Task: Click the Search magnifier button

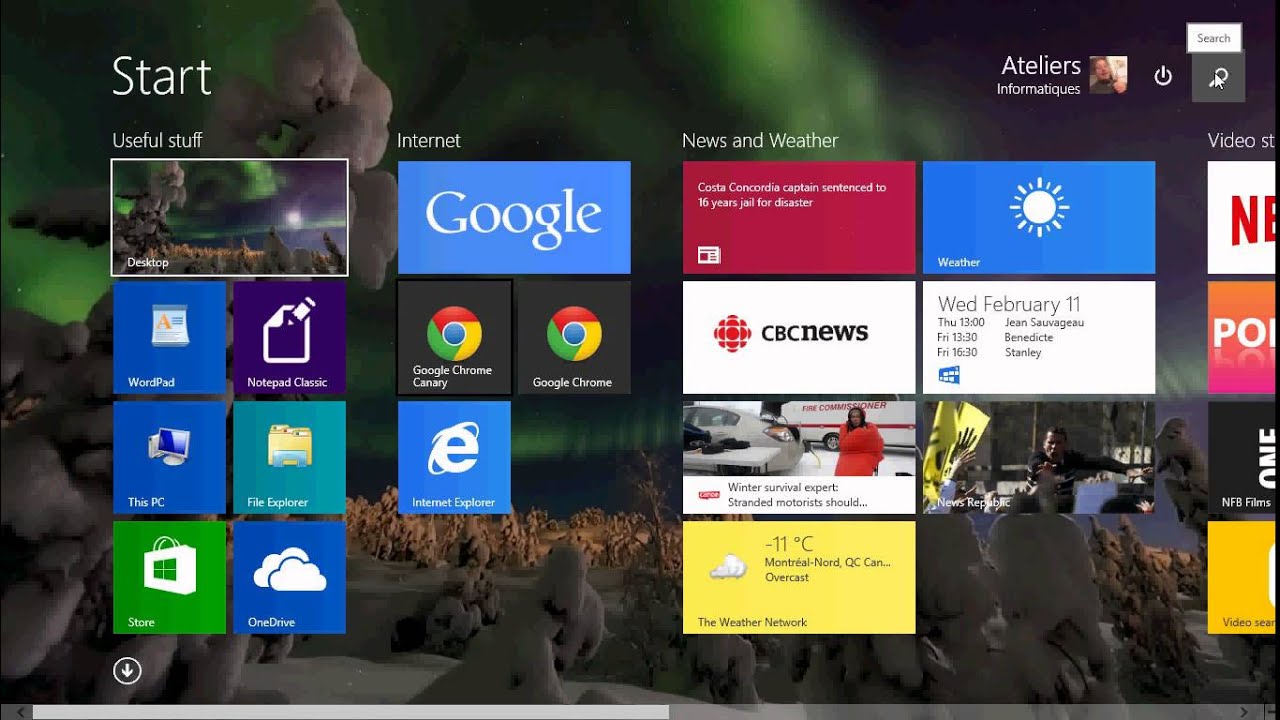Action: click(x=1218, y=77)
